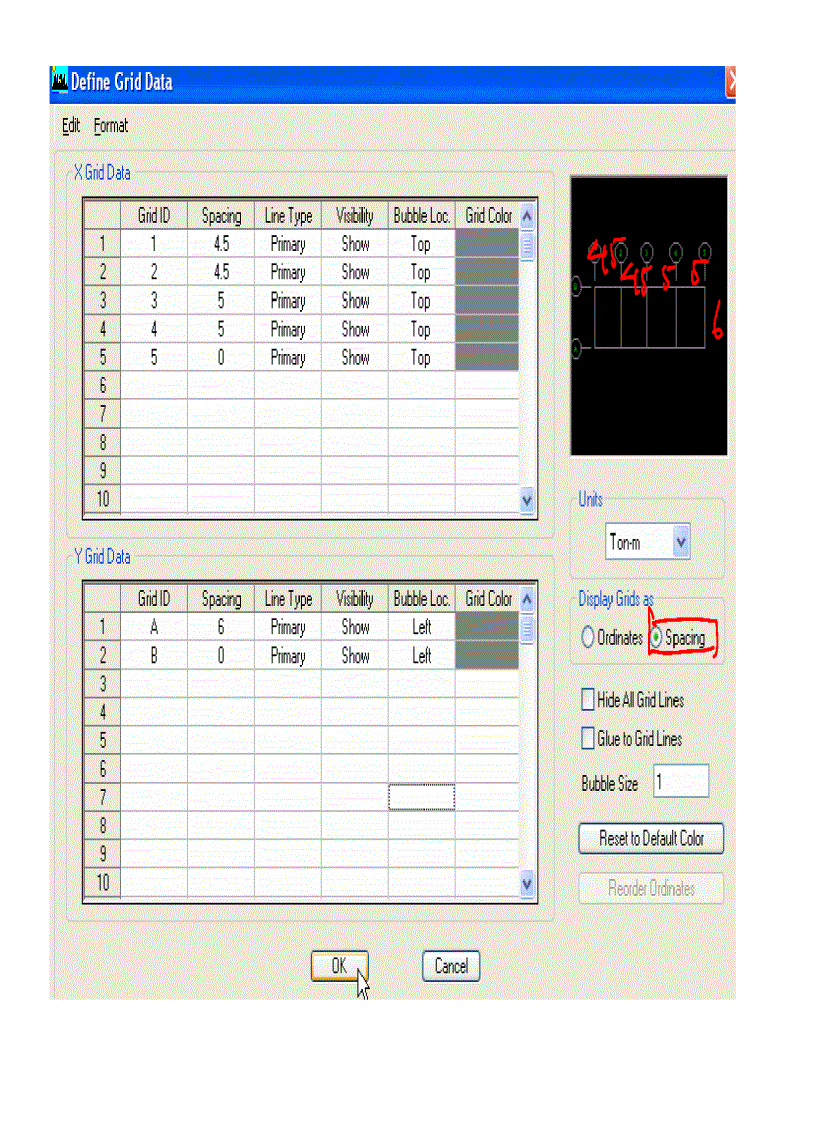Click the Define Grid Data title bar icon
This screenshot has width=816, height=1123.
[x=60, y=81]
